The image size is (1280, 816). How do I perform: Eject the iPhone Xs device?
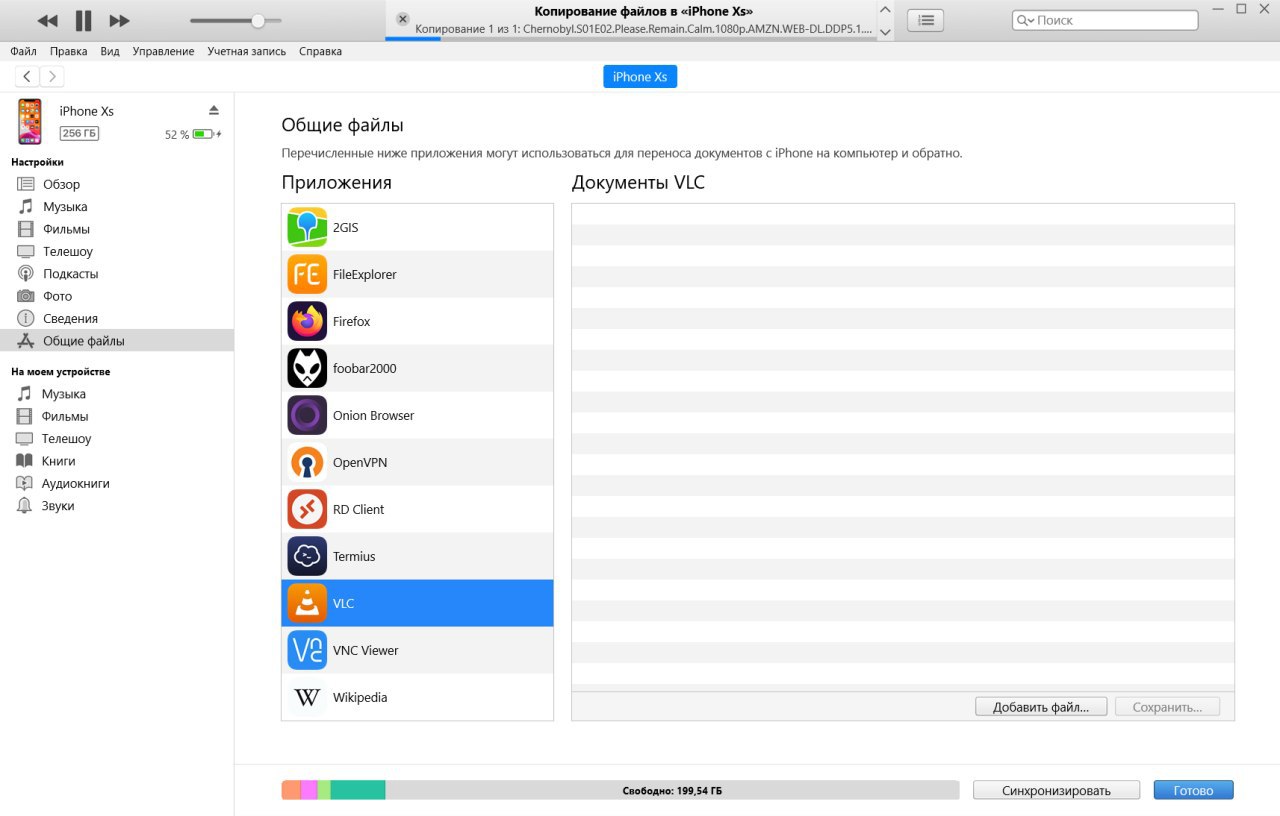[213, 110]
